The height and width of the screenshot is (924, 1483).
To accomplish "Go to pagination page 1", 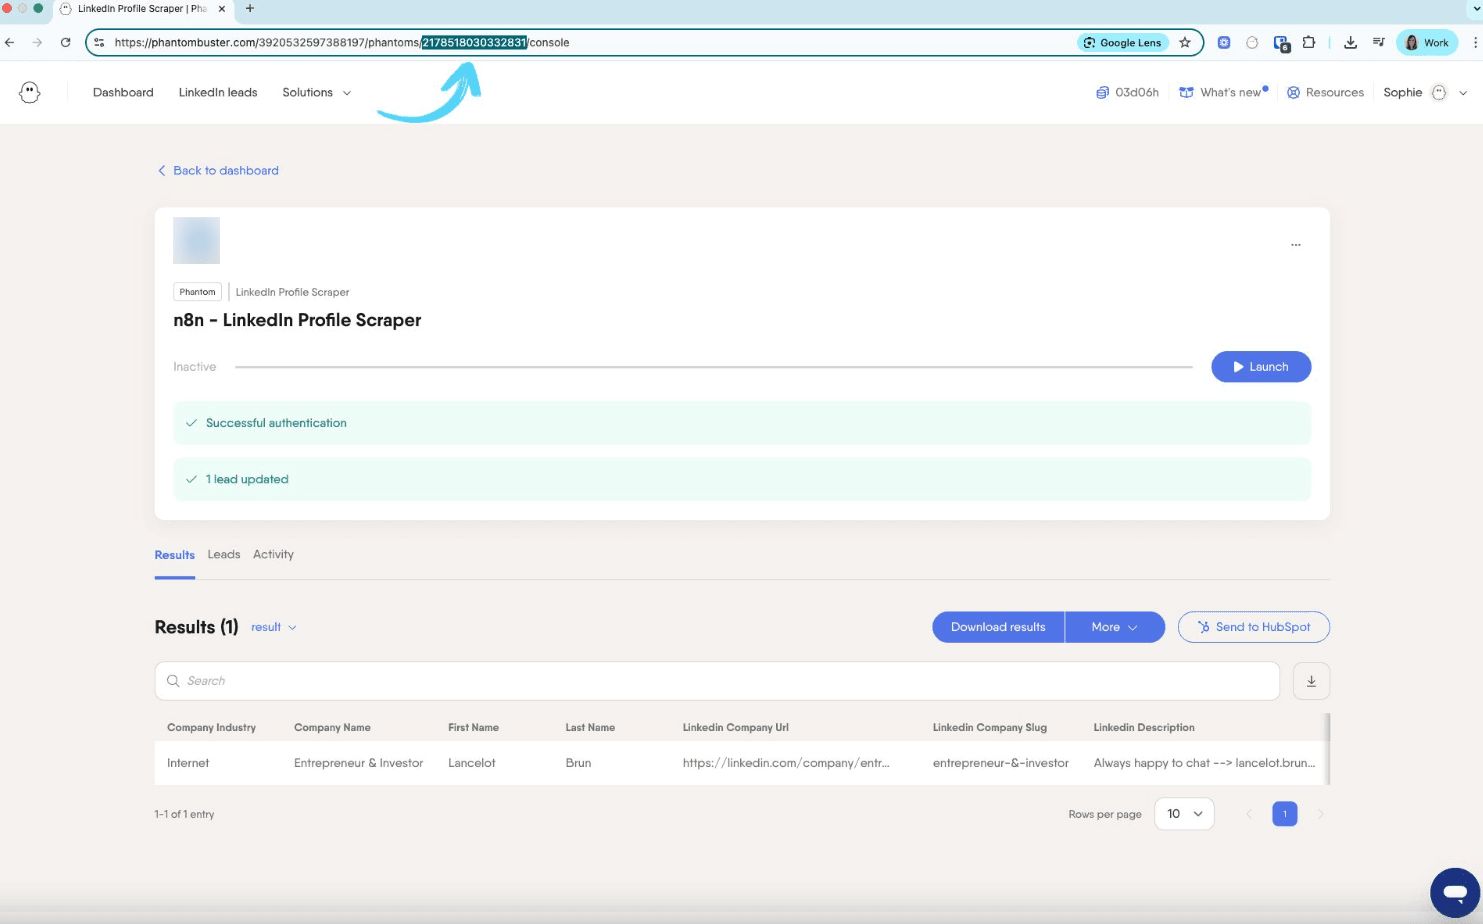I will [x=1285, y=814].
